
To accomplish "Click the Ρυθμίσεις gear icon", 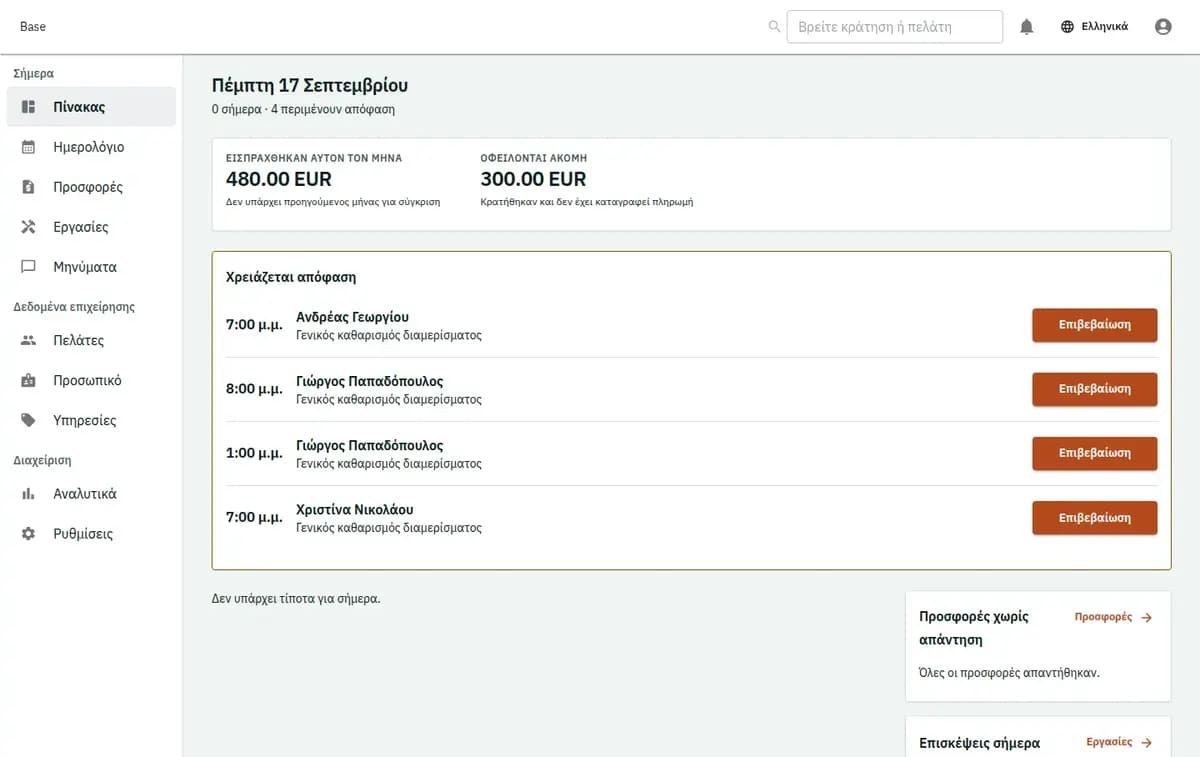I will (29, 534).
